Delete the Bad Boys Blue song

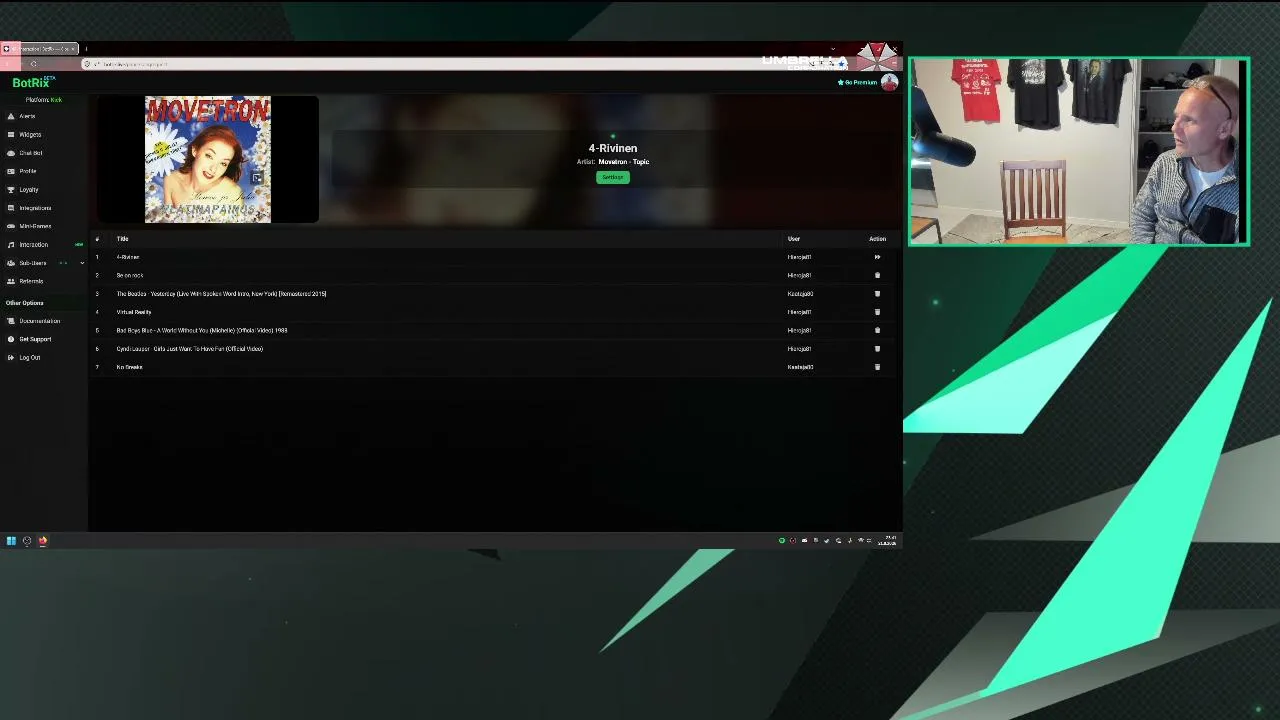click(x=877, y=330)
